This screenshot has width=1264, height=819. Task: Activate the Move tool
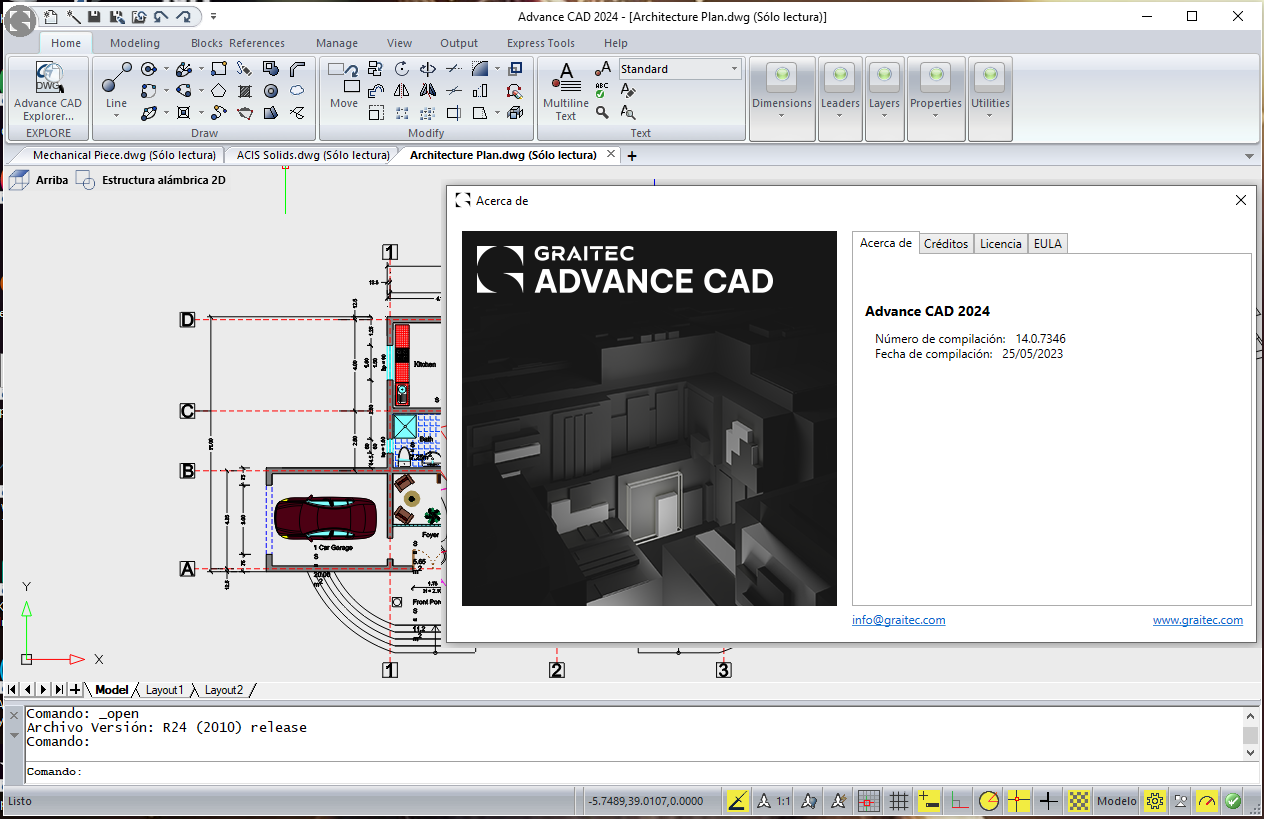[344, 85]
